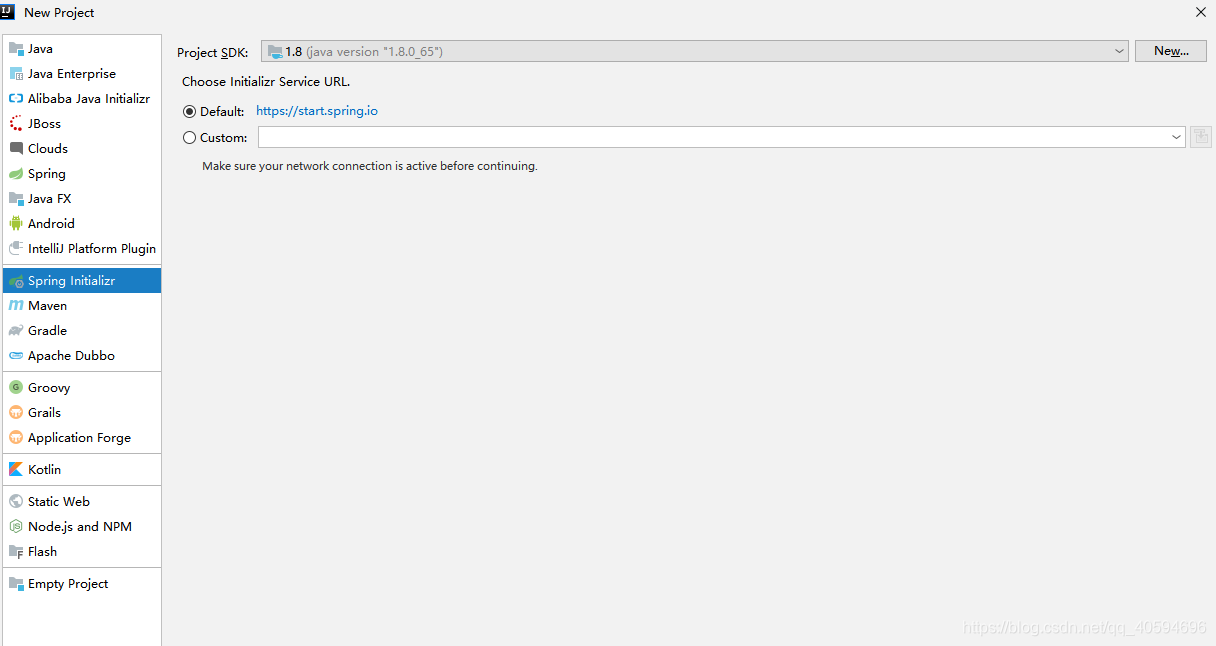Click the Node.js and NPM icon
This screenshot has width=1216, height=646.
point(16,526)
